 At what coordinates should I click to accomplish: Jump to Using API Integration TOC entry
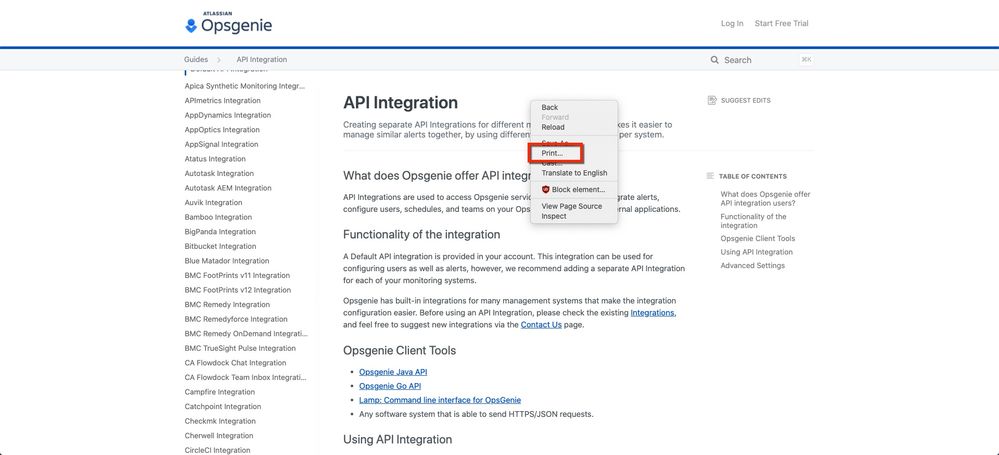pos(756,252)
